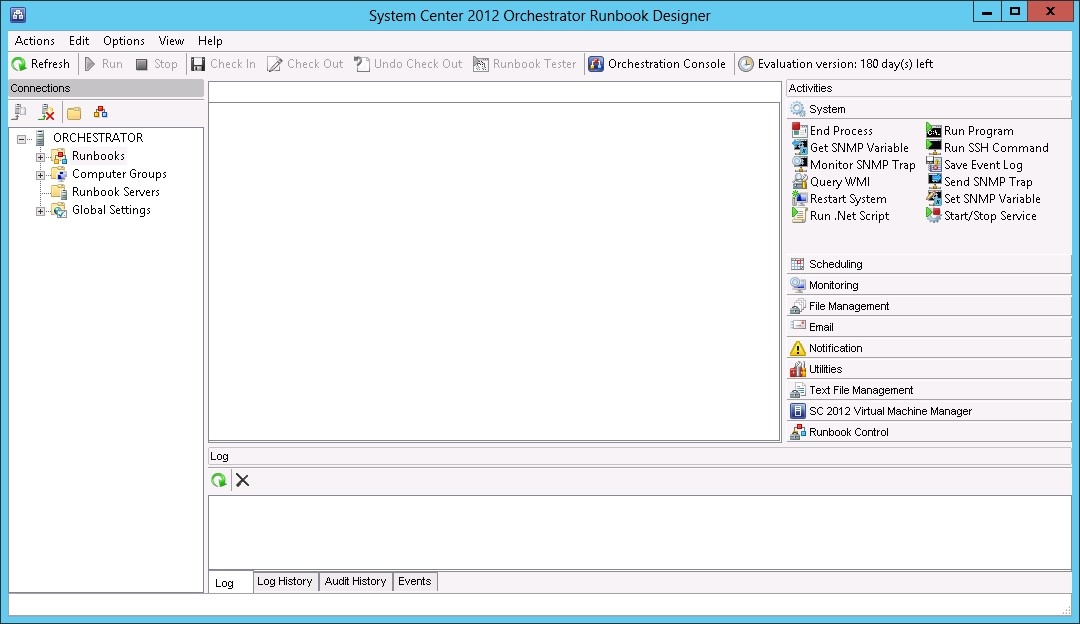This screenshot has height=624, width=1080.
Task: Click Check Out on the toolbar
Action: click(305, 64)
